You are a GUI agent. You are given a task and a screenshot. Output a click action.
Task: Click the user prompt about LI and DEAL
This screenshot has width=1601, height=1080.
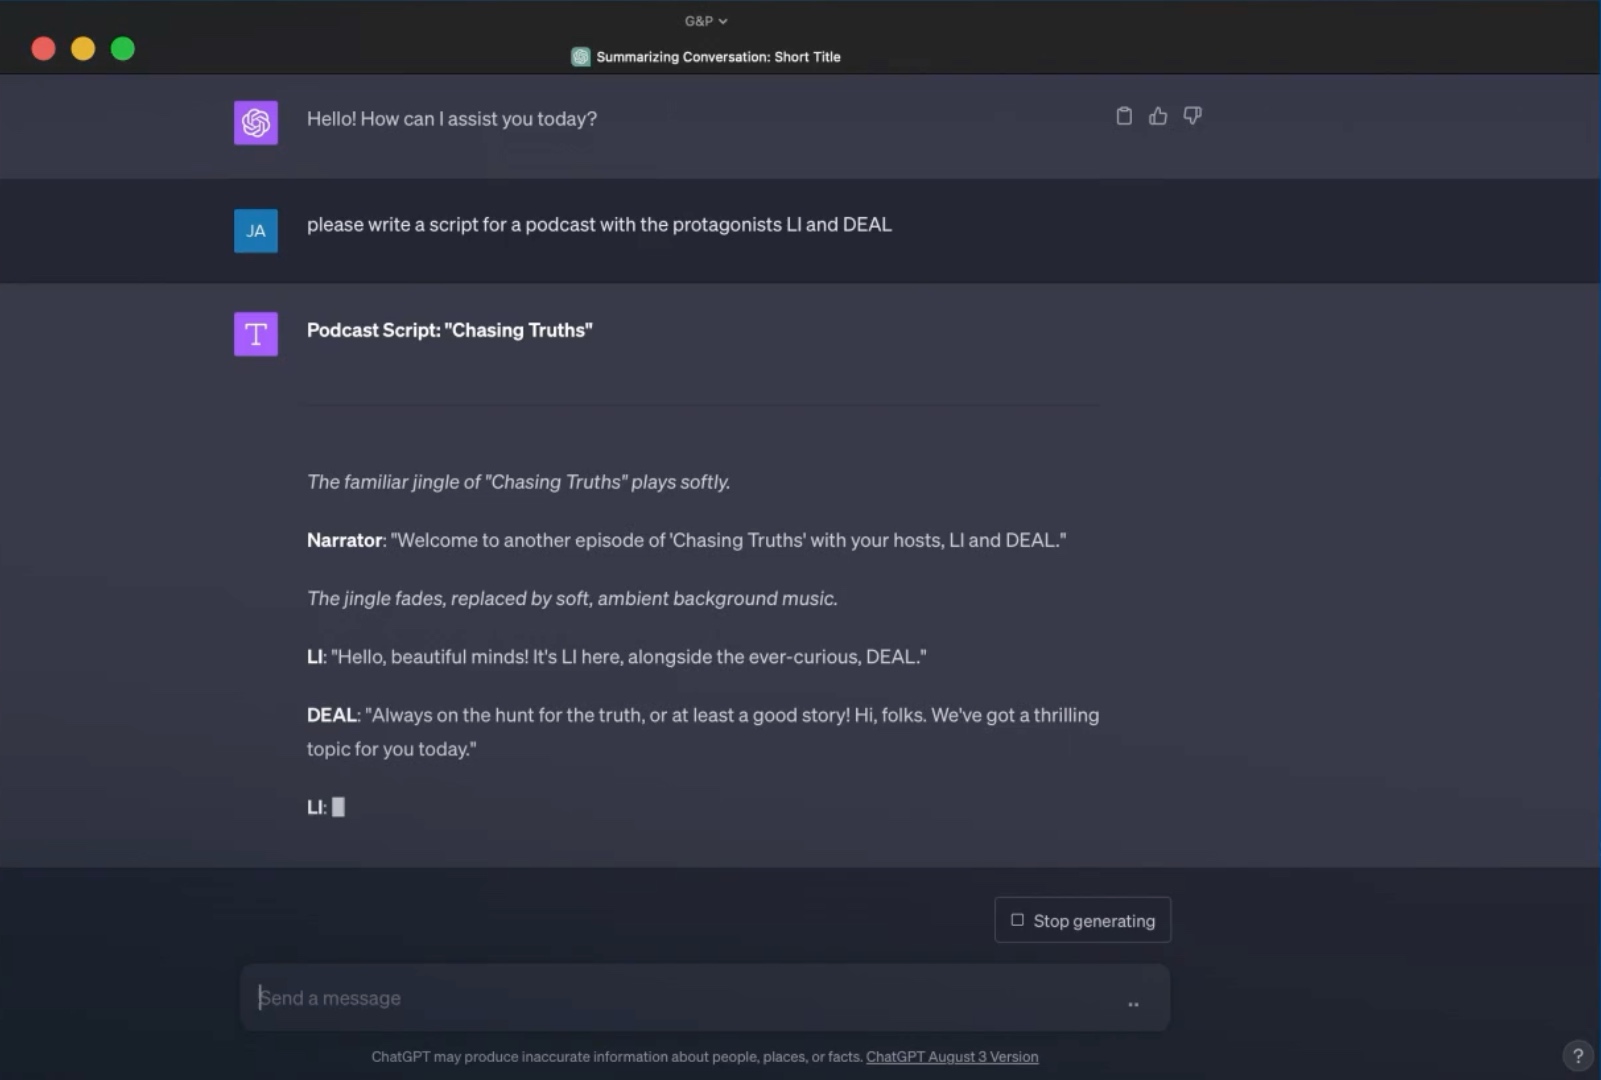[x=598, y=225]
